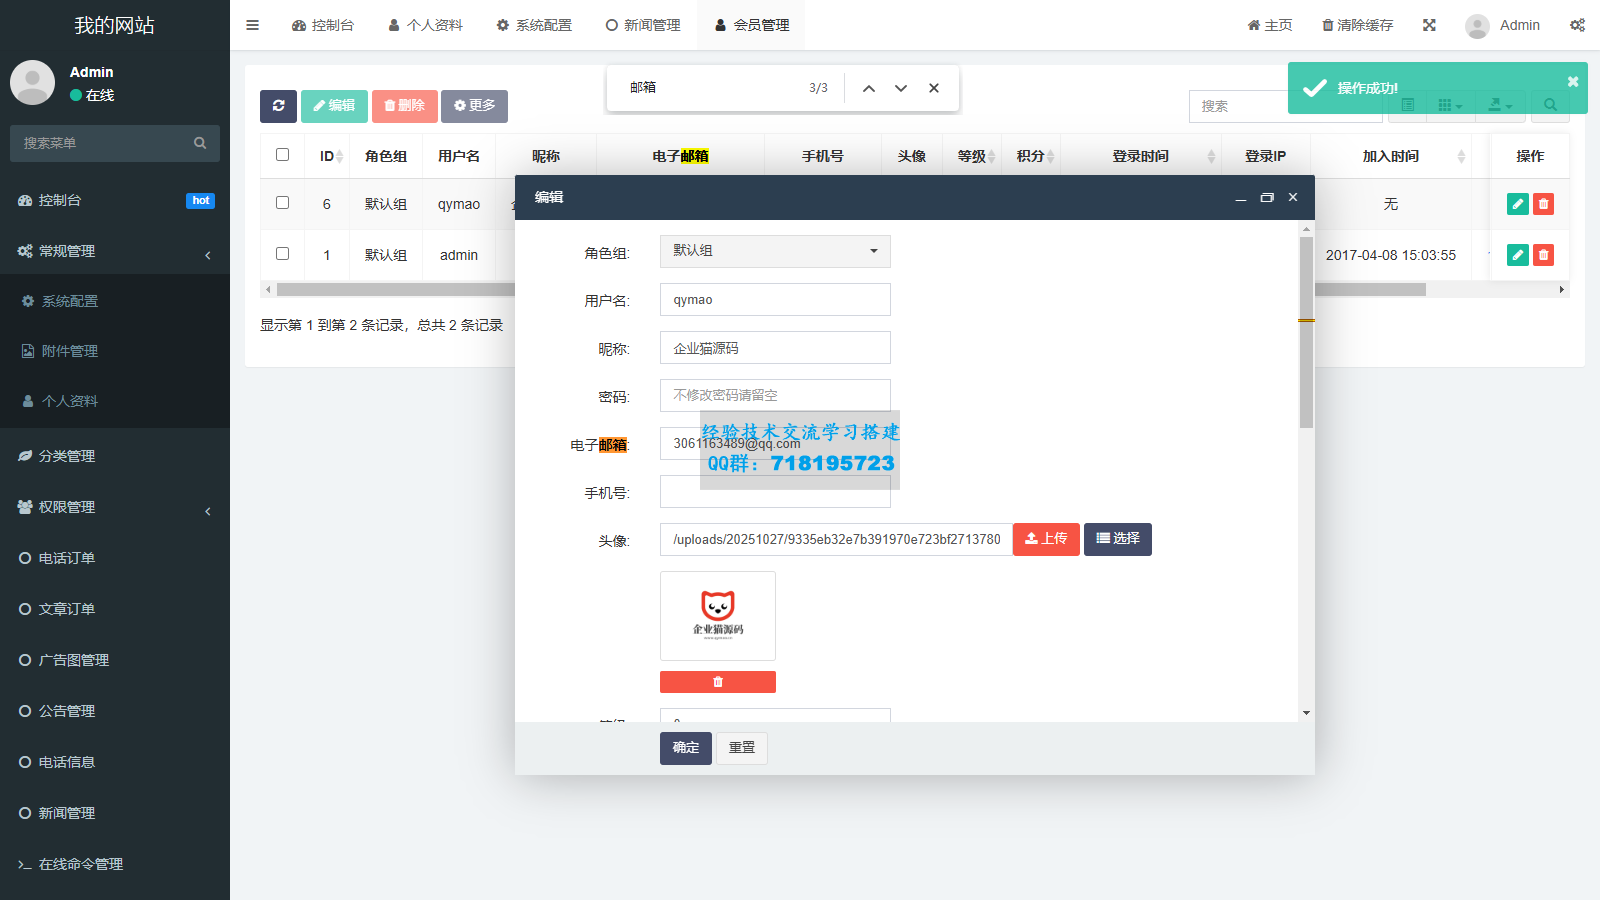Click the 昵称 input field

pyautogui.click(x=775, y=348)
